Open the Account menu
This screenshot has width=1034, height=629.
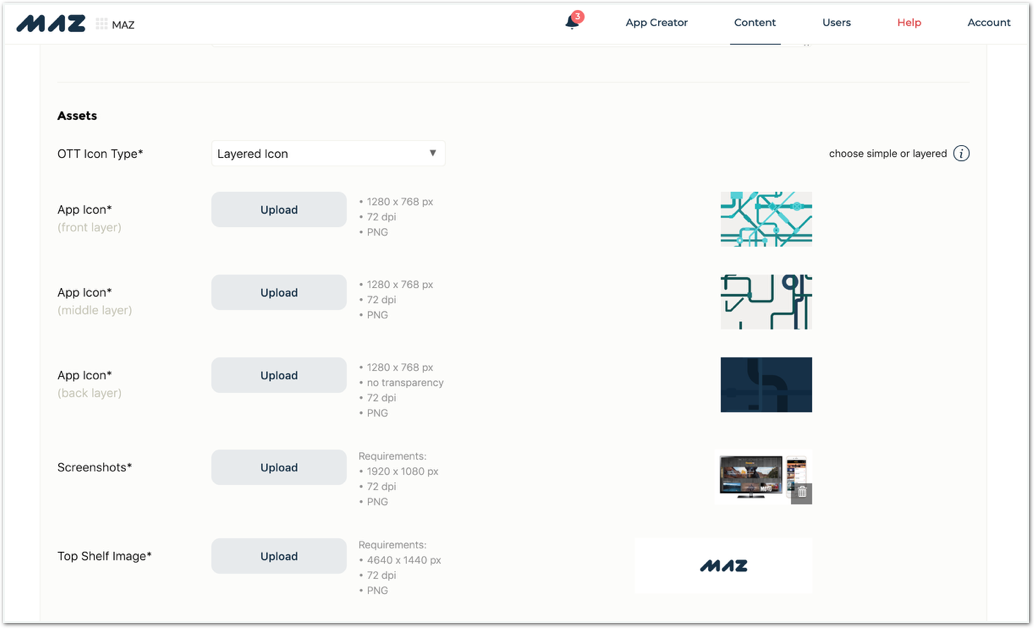988,22
